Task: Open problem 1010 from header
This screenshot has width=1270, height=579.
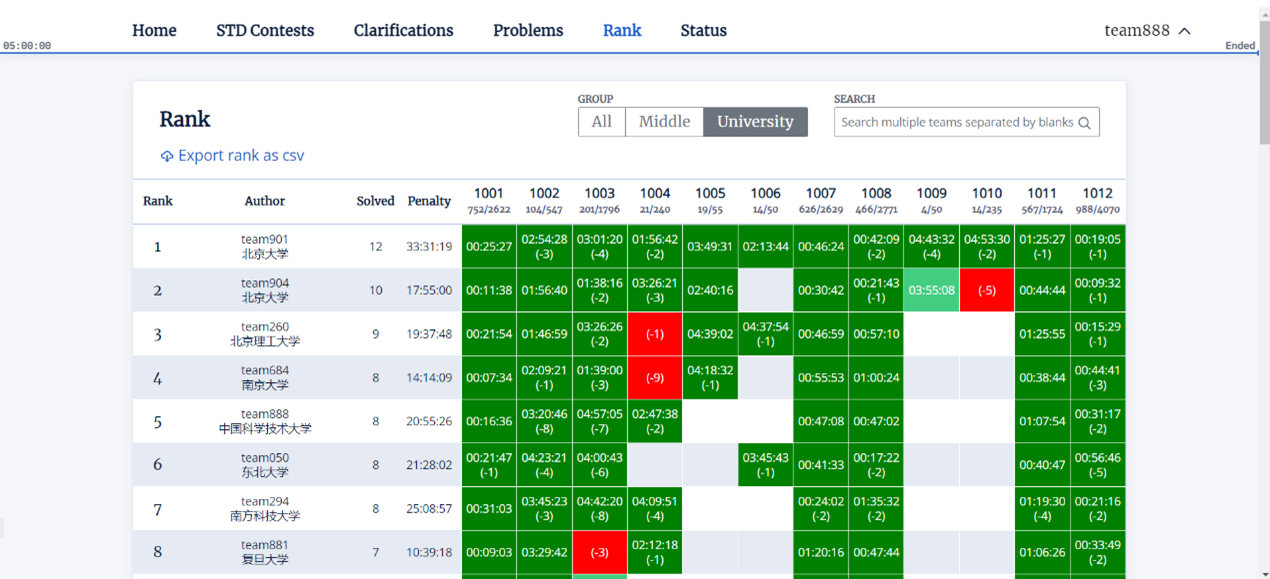Action: [x=987, y=200]
